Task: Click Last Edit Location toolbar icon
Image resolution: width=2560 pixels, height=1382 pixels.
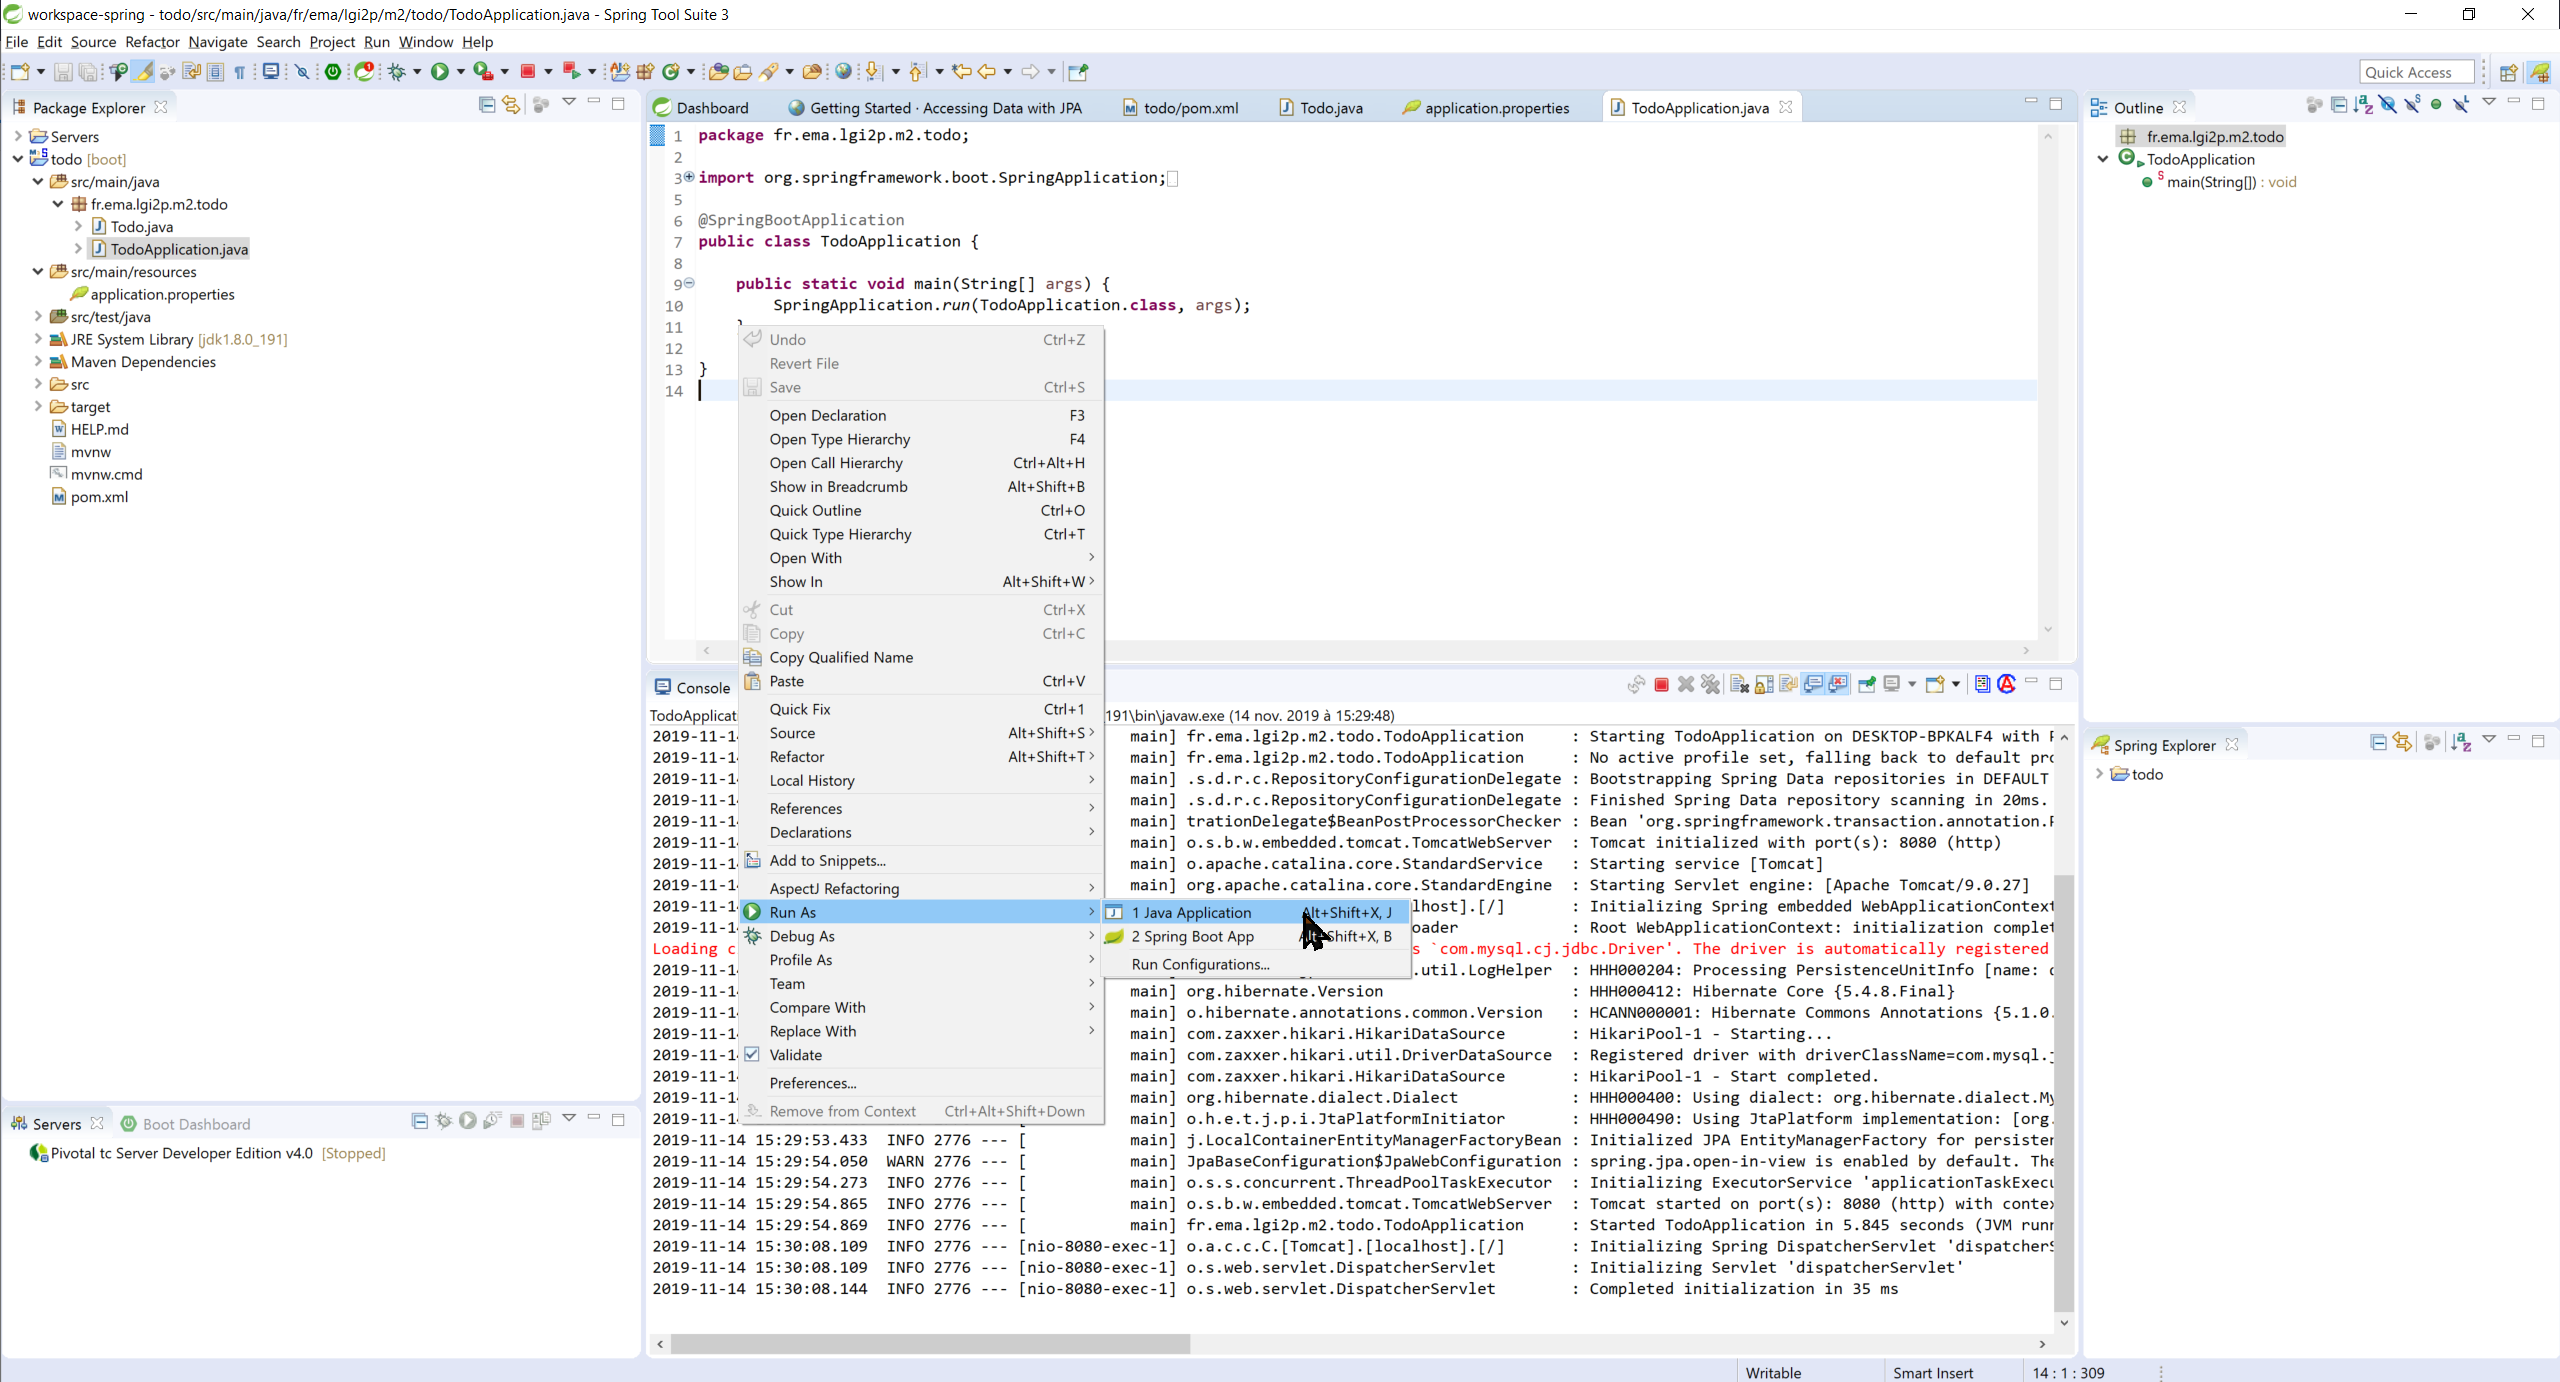Action: click(962, 72)
